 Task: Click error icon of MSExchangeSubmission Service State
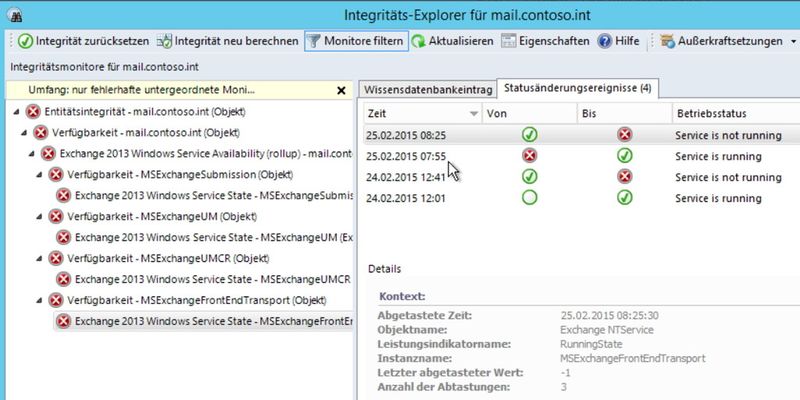[x=64, y=195]
